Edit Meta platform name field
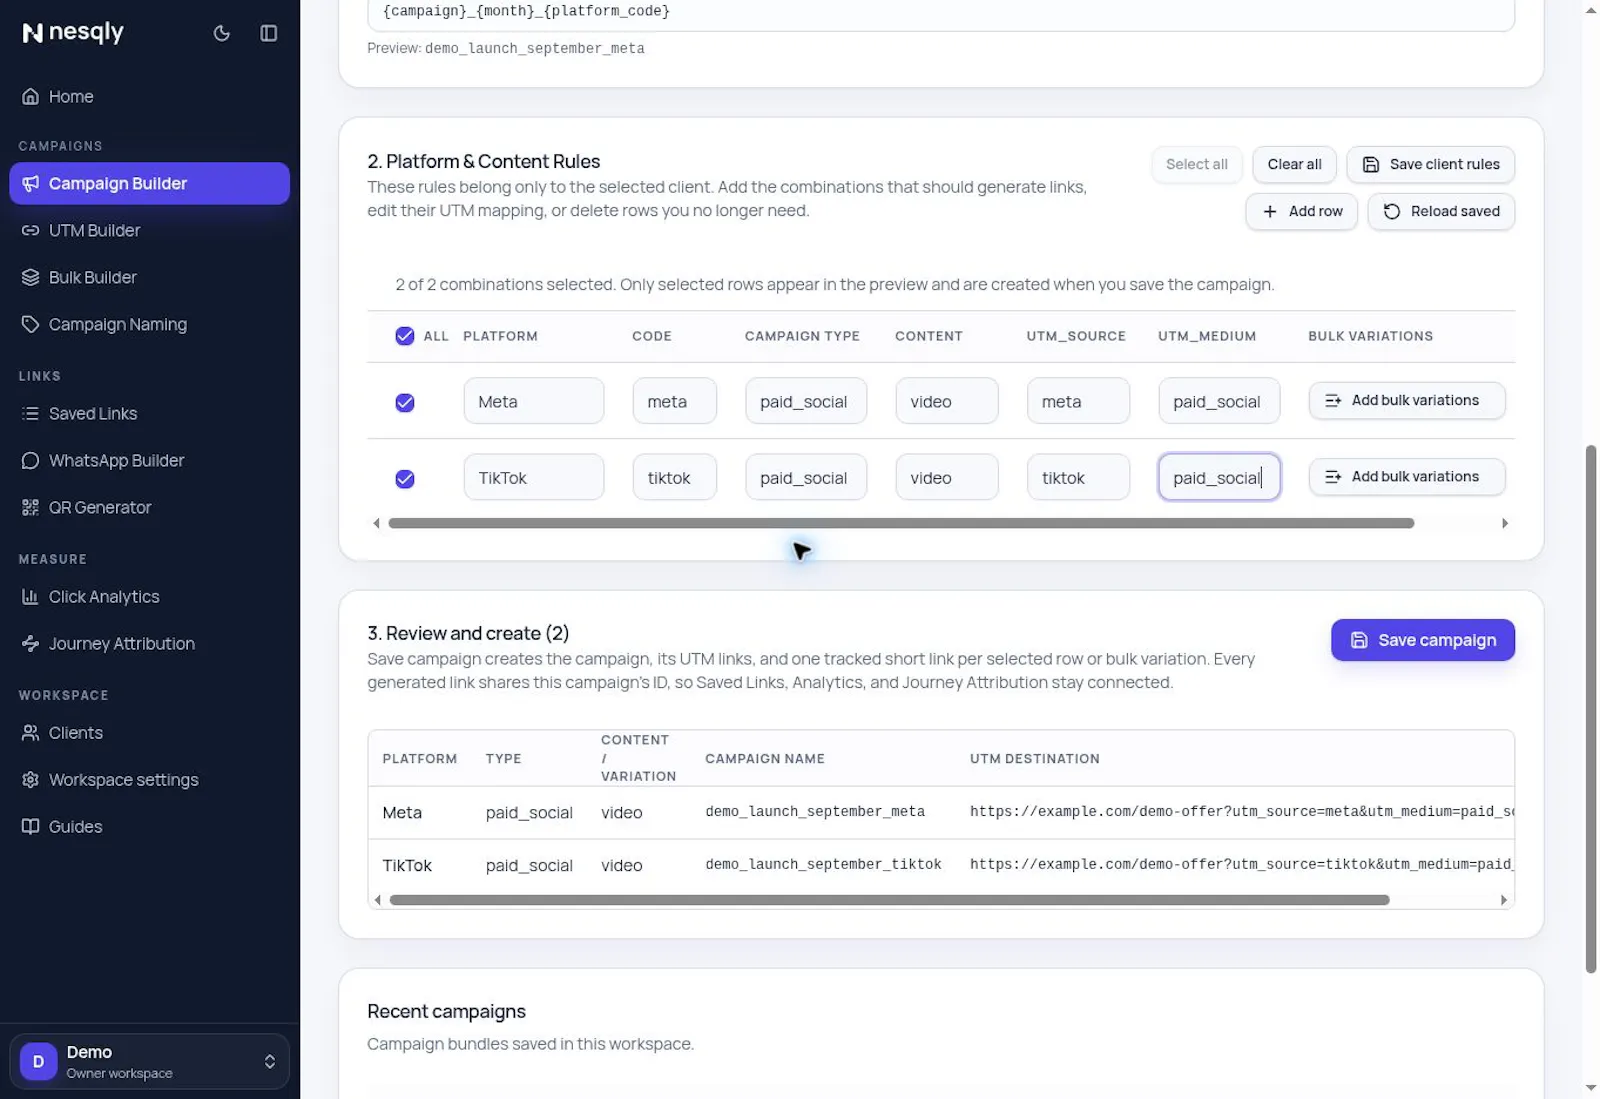This screenshot has width=1600, height=1099. point(533,401)
